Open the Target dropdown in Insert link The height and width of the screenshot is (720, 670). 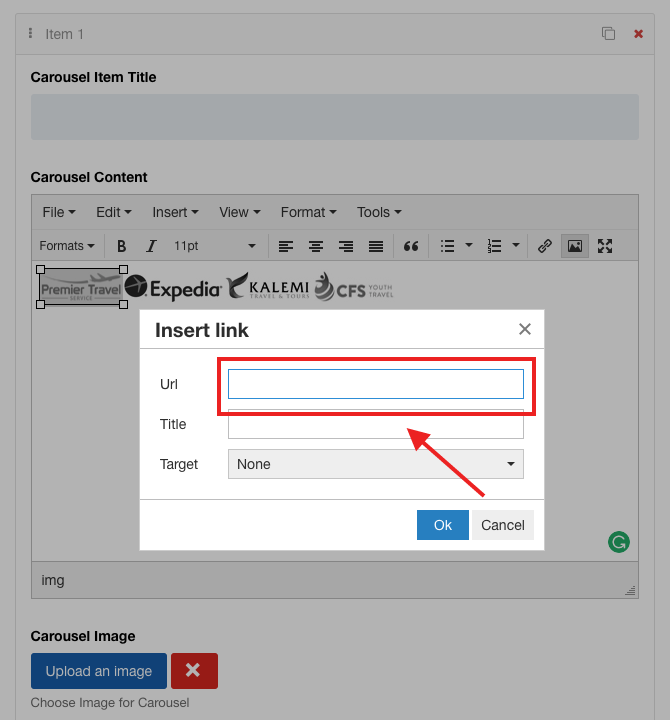point(375,464)
